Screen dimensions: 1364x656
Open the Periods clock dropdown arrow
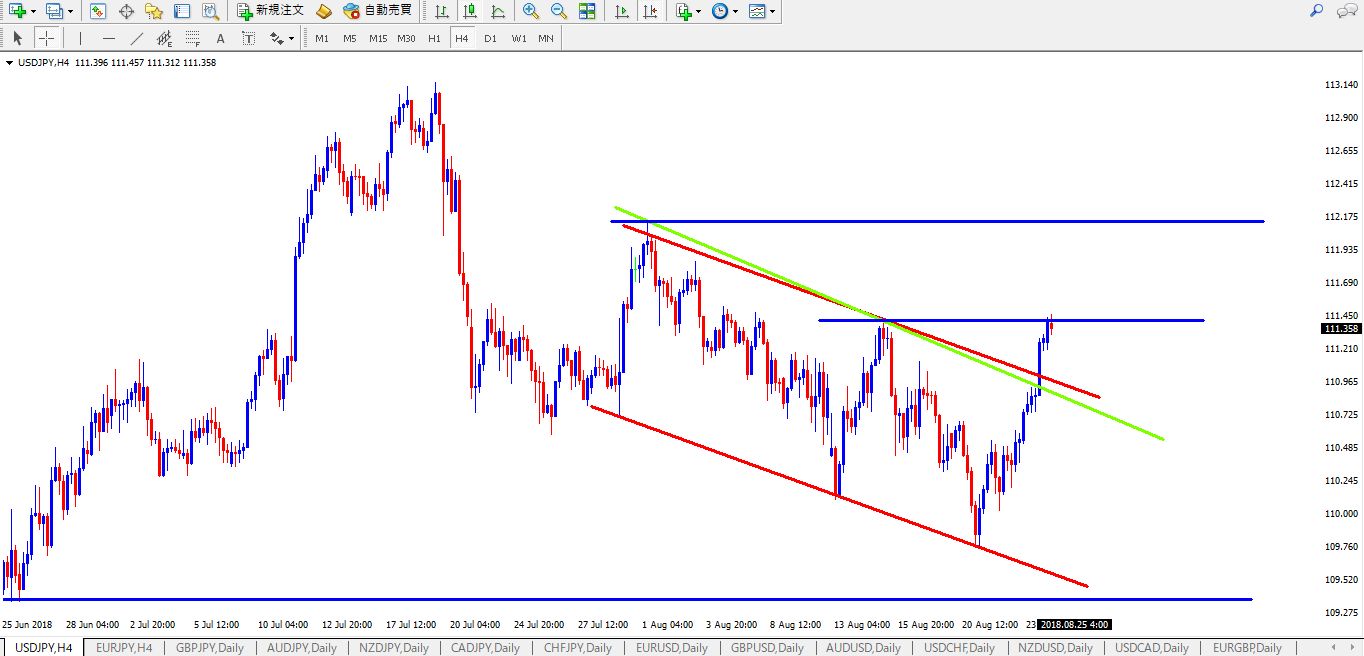(736, 11)
